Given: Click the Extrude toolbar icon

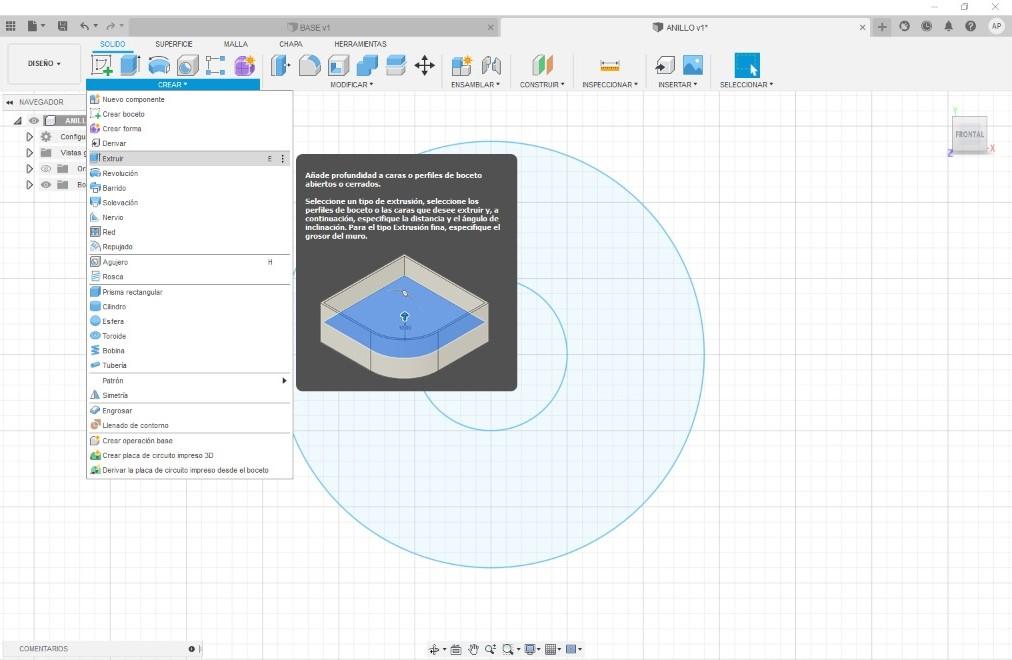Looking at the screenshot, I should (130, 65).
